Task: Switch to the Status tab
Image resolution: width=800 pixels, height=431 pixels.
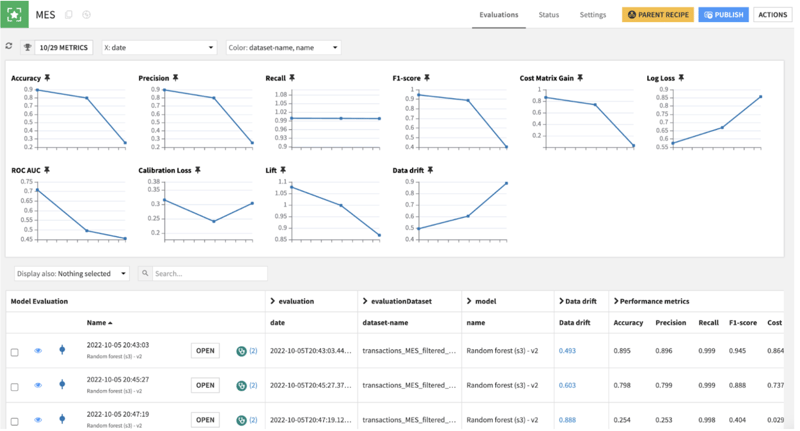Action: 548,15
